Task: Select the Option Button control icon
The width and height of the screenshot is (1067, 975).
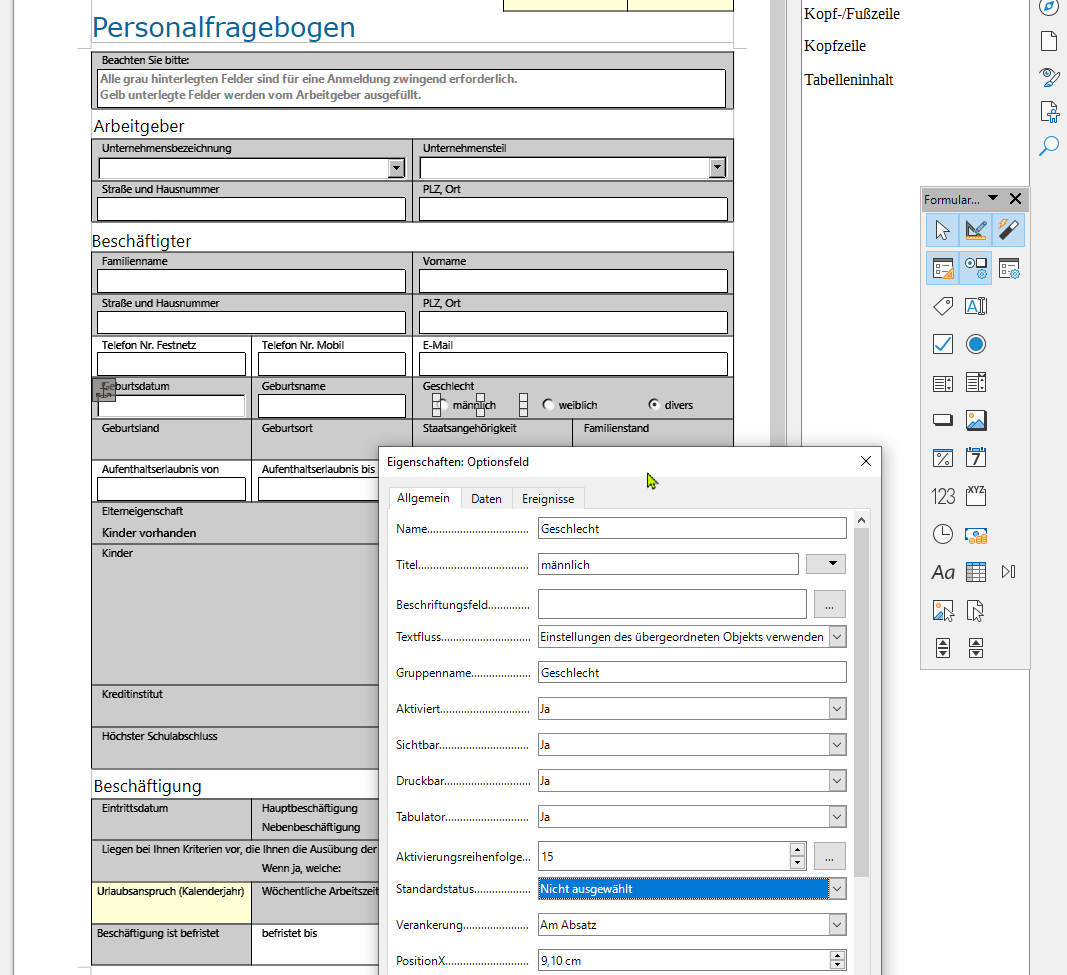Action: point(975,344)
